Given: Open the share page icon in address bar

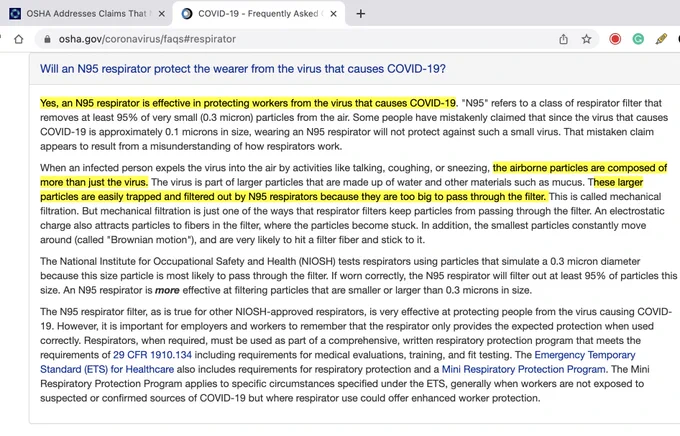Looking at the screenshot, I should [563, 39].
